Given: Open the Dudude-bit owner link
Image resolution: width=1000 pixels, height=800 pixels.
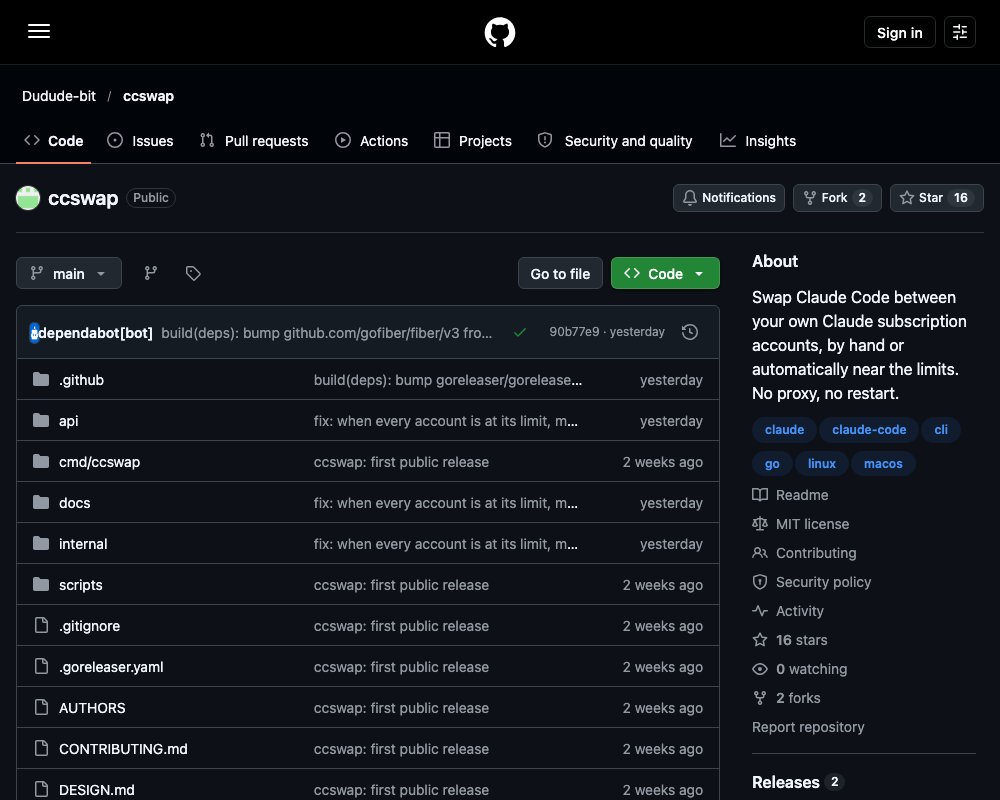Looking at the screenshot, I should pyautogui.click(x=59, y=96).
